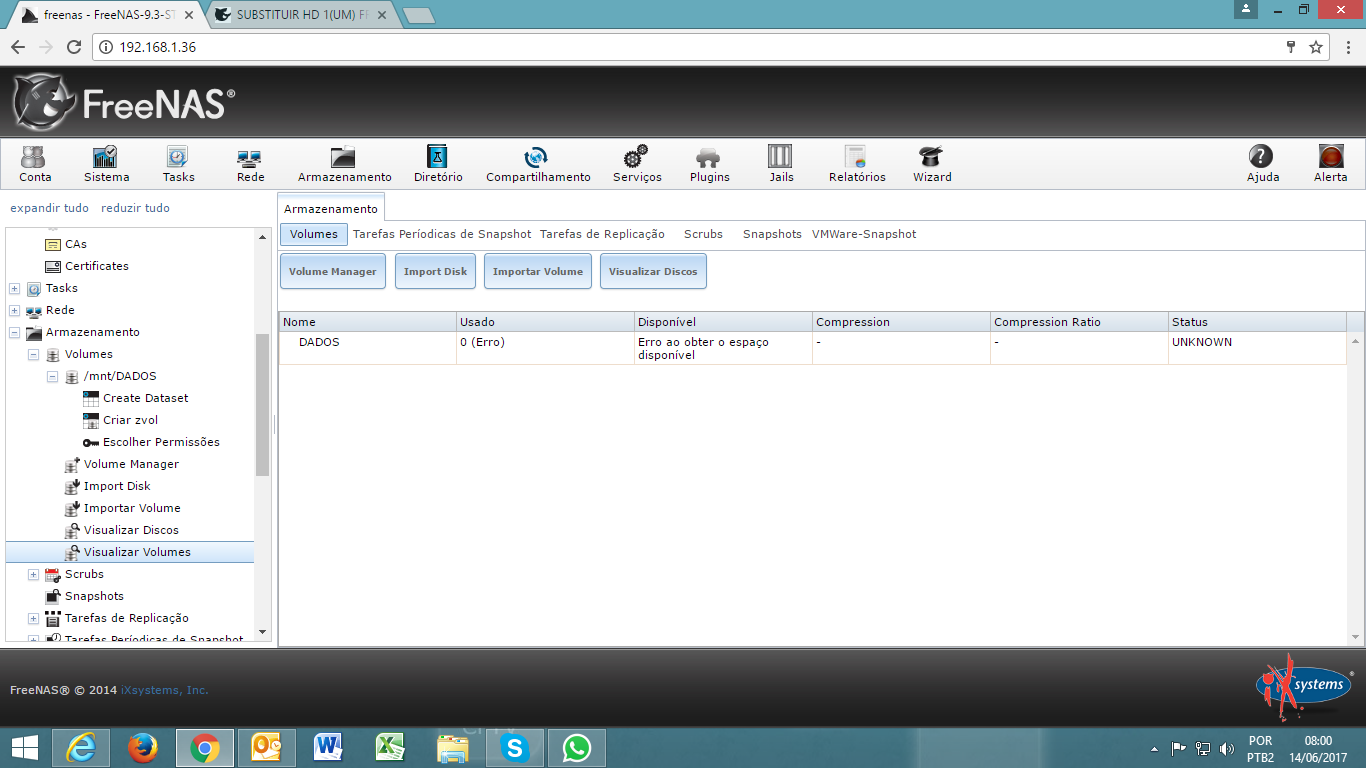Click the FreeNAS logo
Image resolution: width=1366 pixels, height=768 pixels.
pyautogui.click(x=124, y=103)
